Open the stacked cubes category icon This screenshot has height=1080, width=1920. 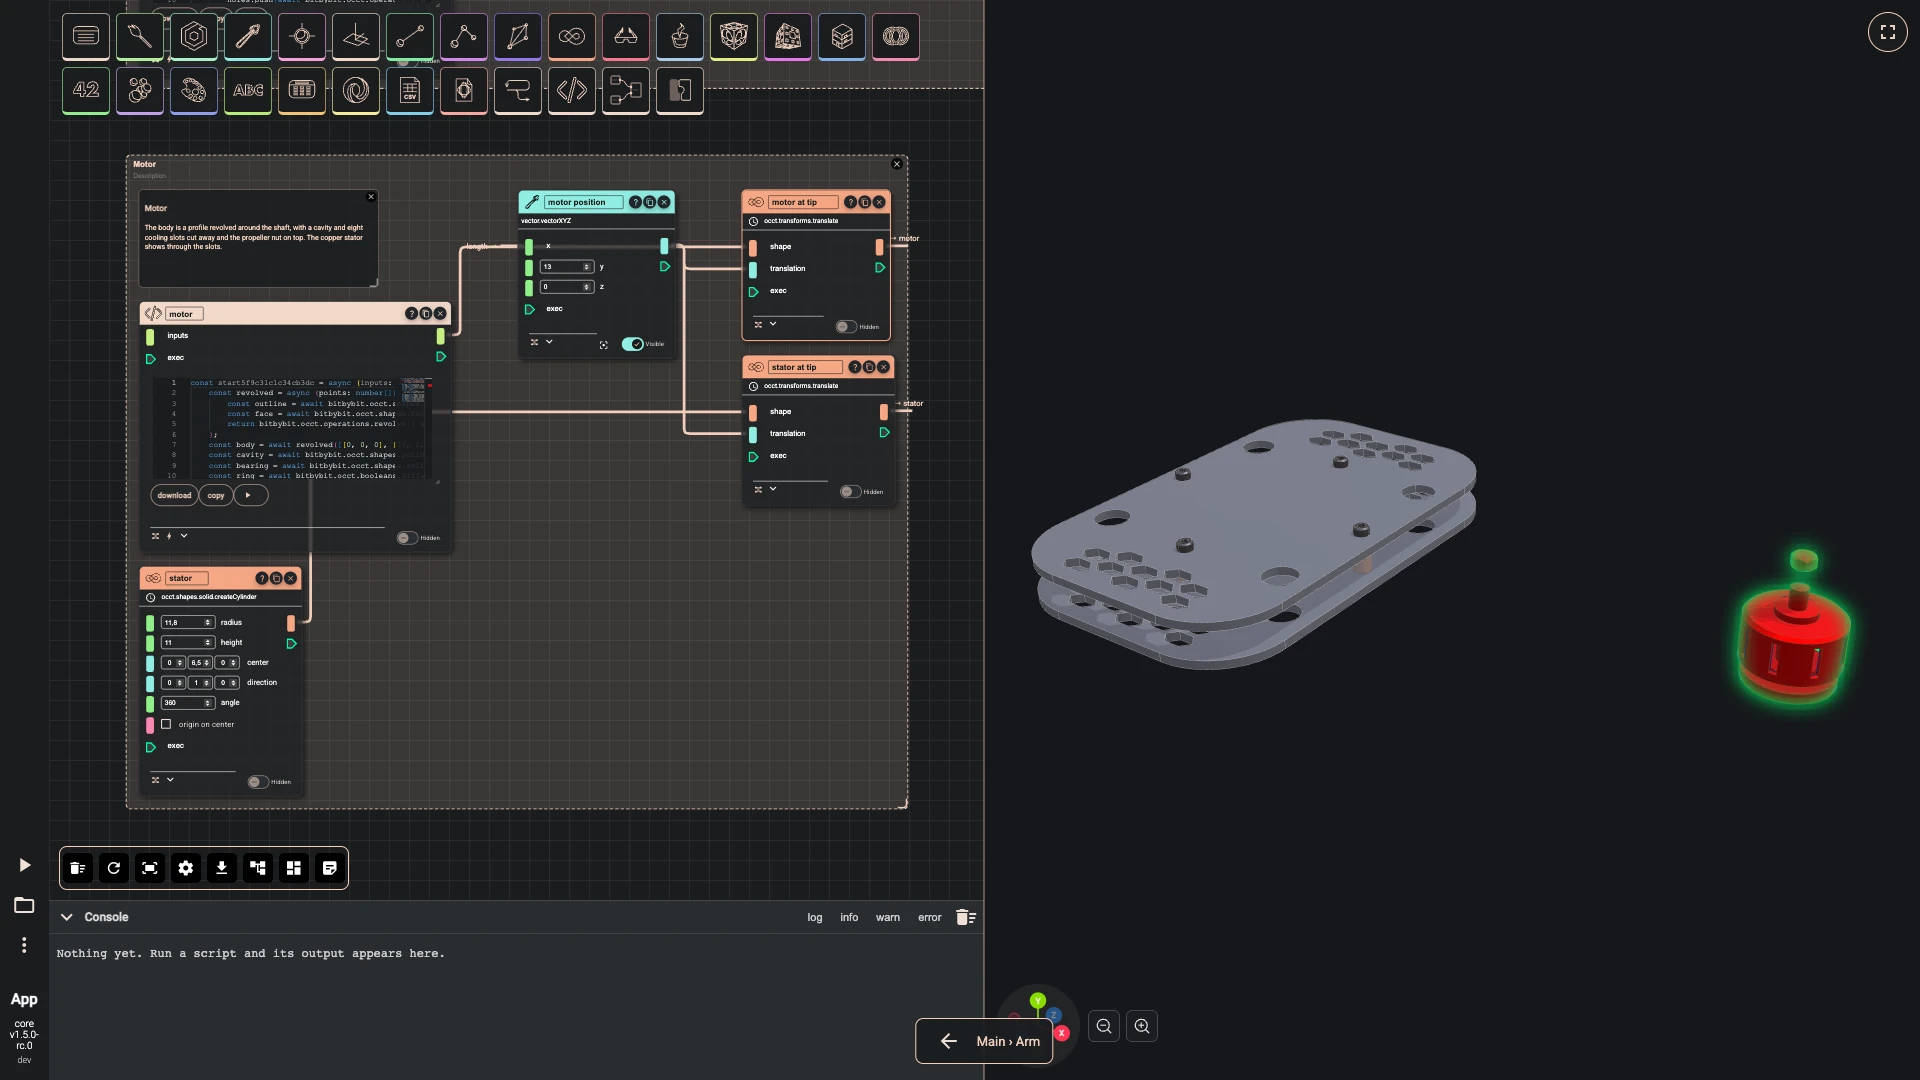[842, 37]
